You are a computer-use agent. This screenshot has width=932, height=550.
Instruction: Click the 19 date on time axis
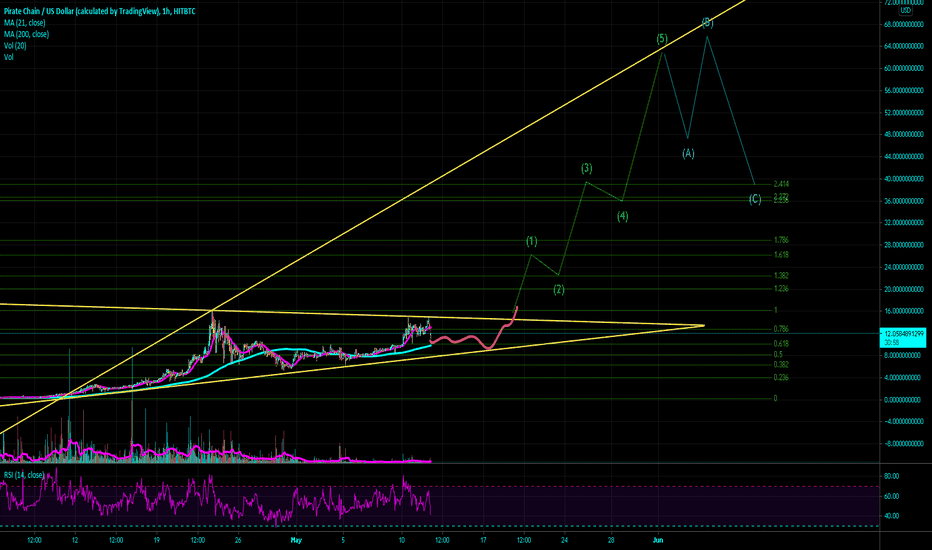[x=156, y=540]
